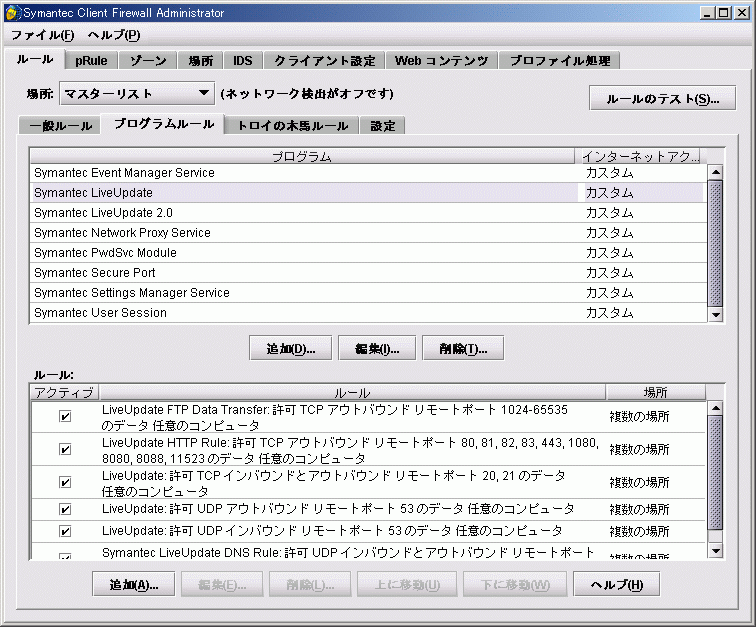Click scroll-down arrow of rules list
Viewport: 756px width, 627px height.
pos(716,551)
